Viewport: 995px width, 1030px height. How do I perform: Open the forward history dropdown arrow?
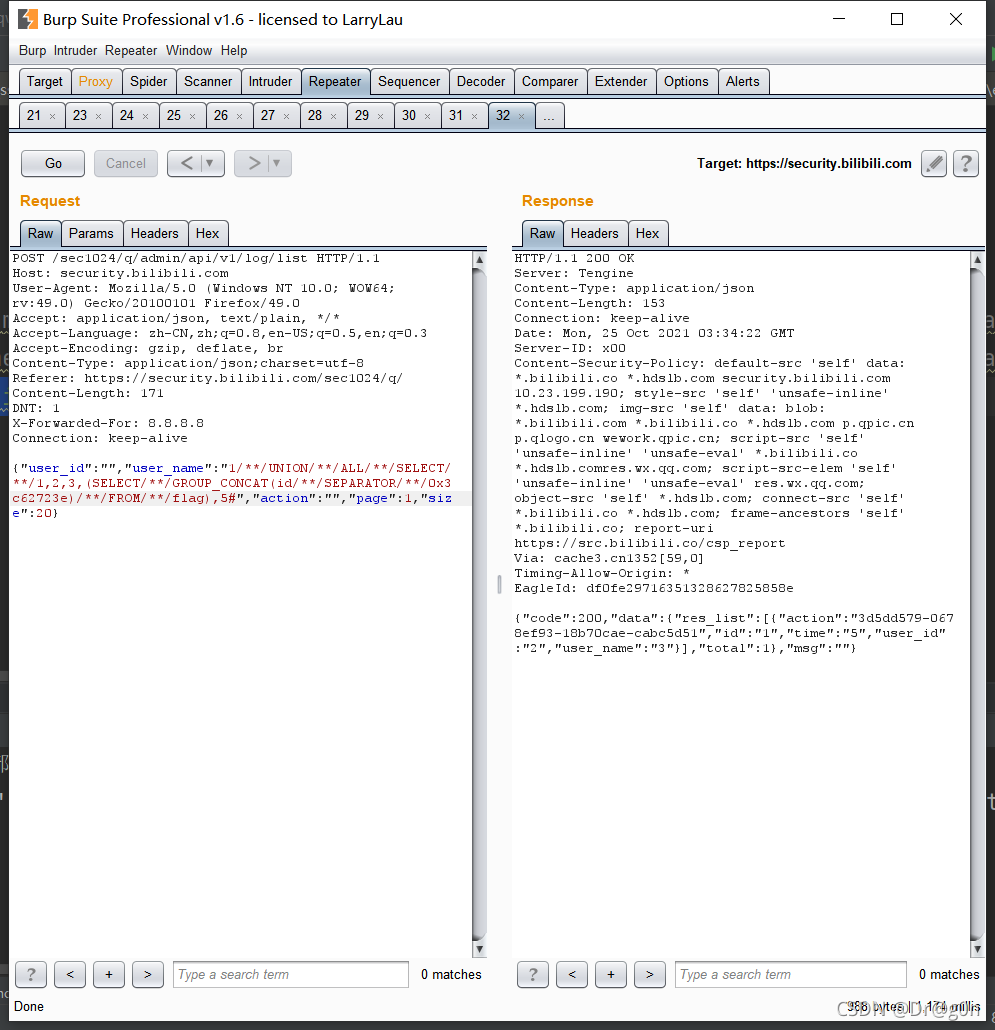[x=277, y=163]
